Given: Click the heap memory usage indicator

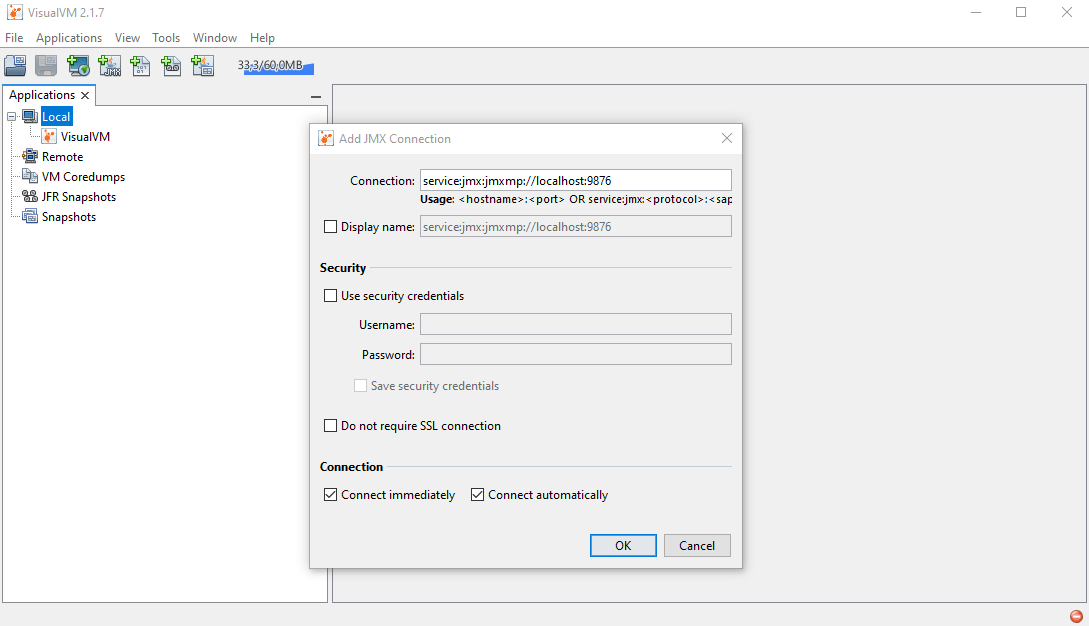Looking at the screenshot, I should 276,66.
